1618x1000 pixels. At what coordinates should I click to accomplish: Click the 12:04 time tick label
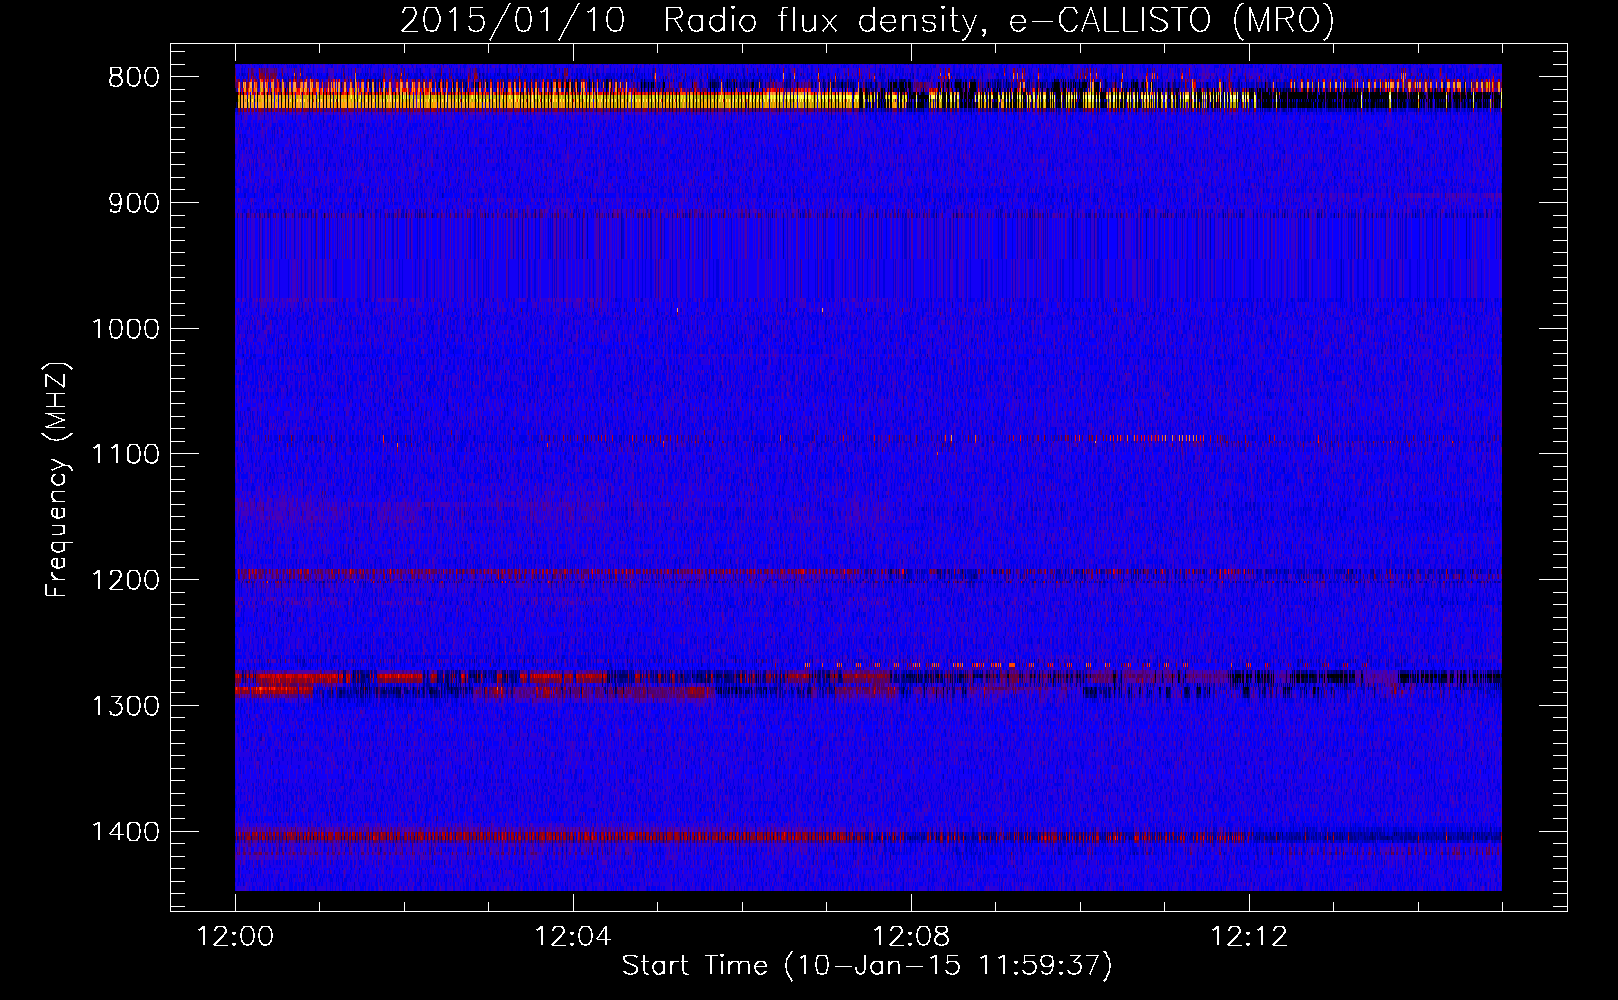(x=573, y=937)
